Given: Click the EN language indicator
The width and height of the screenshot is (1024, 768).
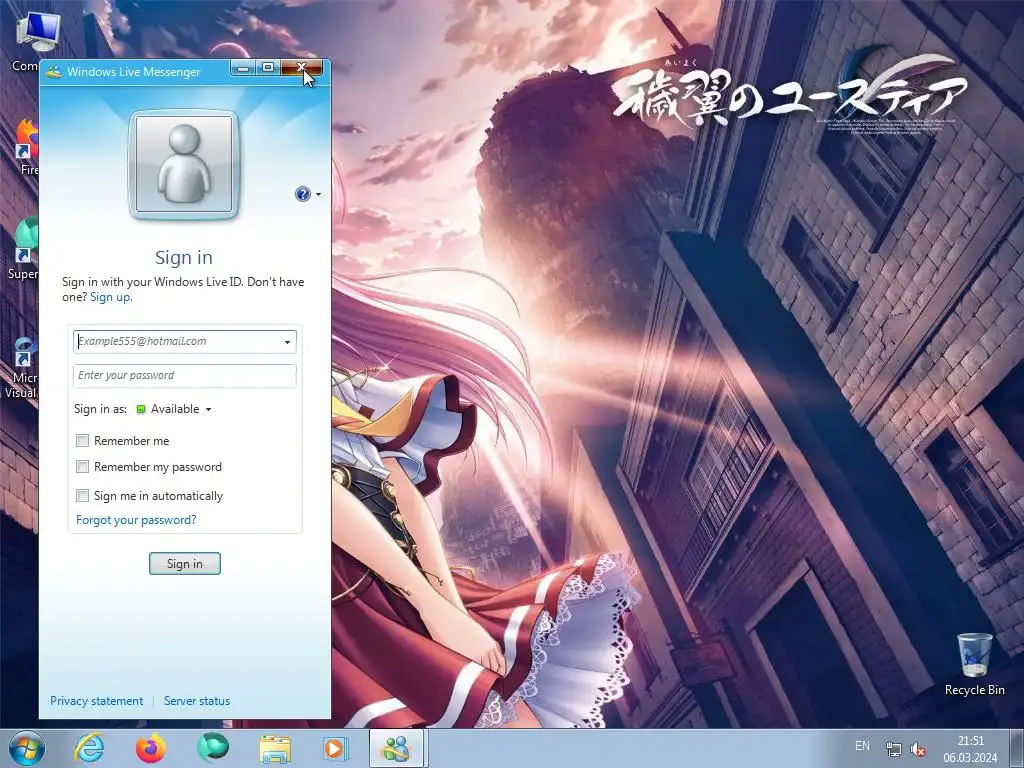Looking at the screenshot, I should [x=862, y=746].
